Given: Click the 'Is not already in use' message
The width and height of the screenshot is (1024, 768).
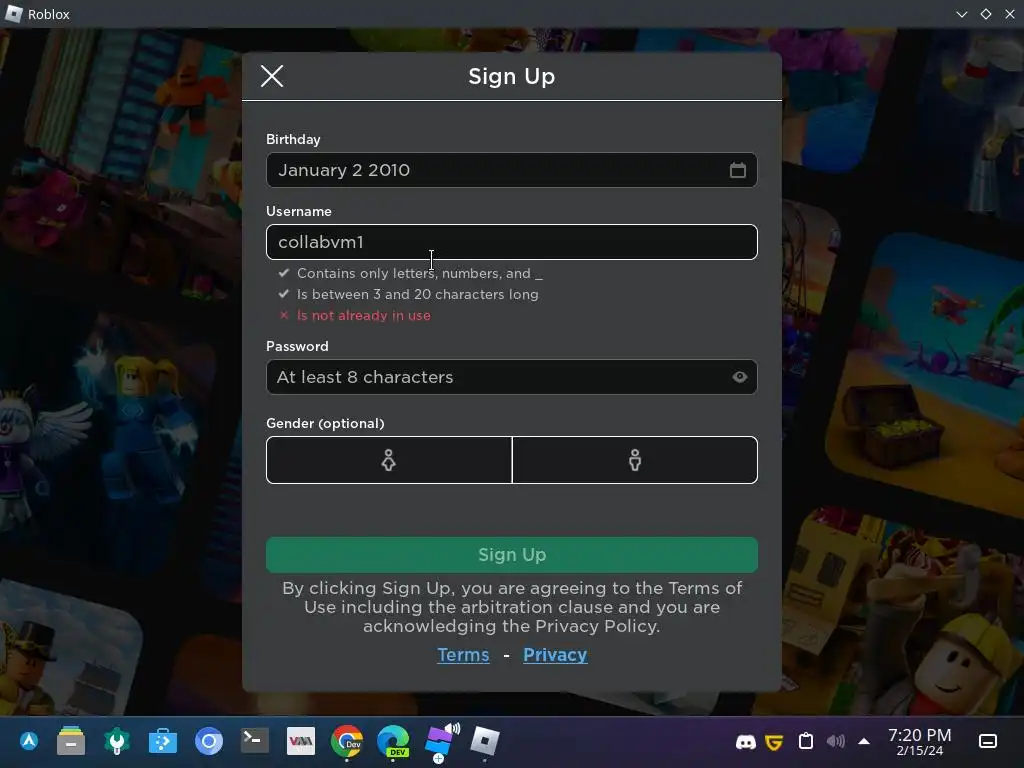Looking at the screenshot, I should tap(364, 315).
